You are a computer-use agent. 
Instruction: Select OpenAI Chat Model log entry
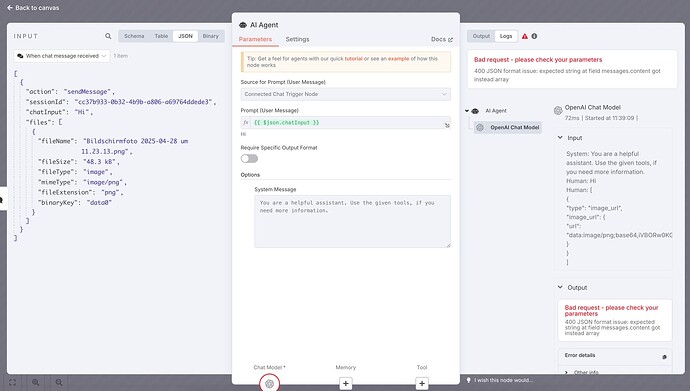point(508,128)
